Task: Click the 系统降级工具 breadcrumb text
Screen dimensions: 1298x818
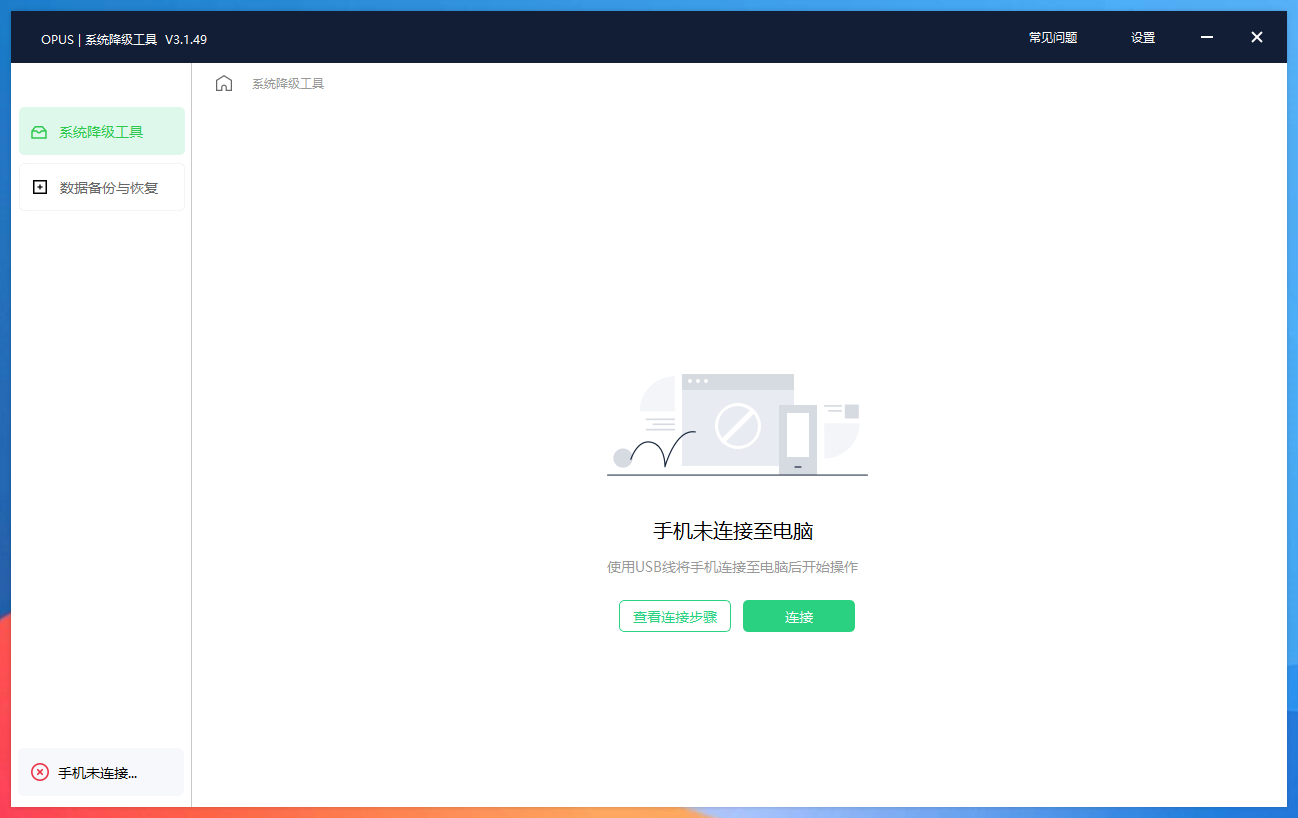Action: click(288, 84)
